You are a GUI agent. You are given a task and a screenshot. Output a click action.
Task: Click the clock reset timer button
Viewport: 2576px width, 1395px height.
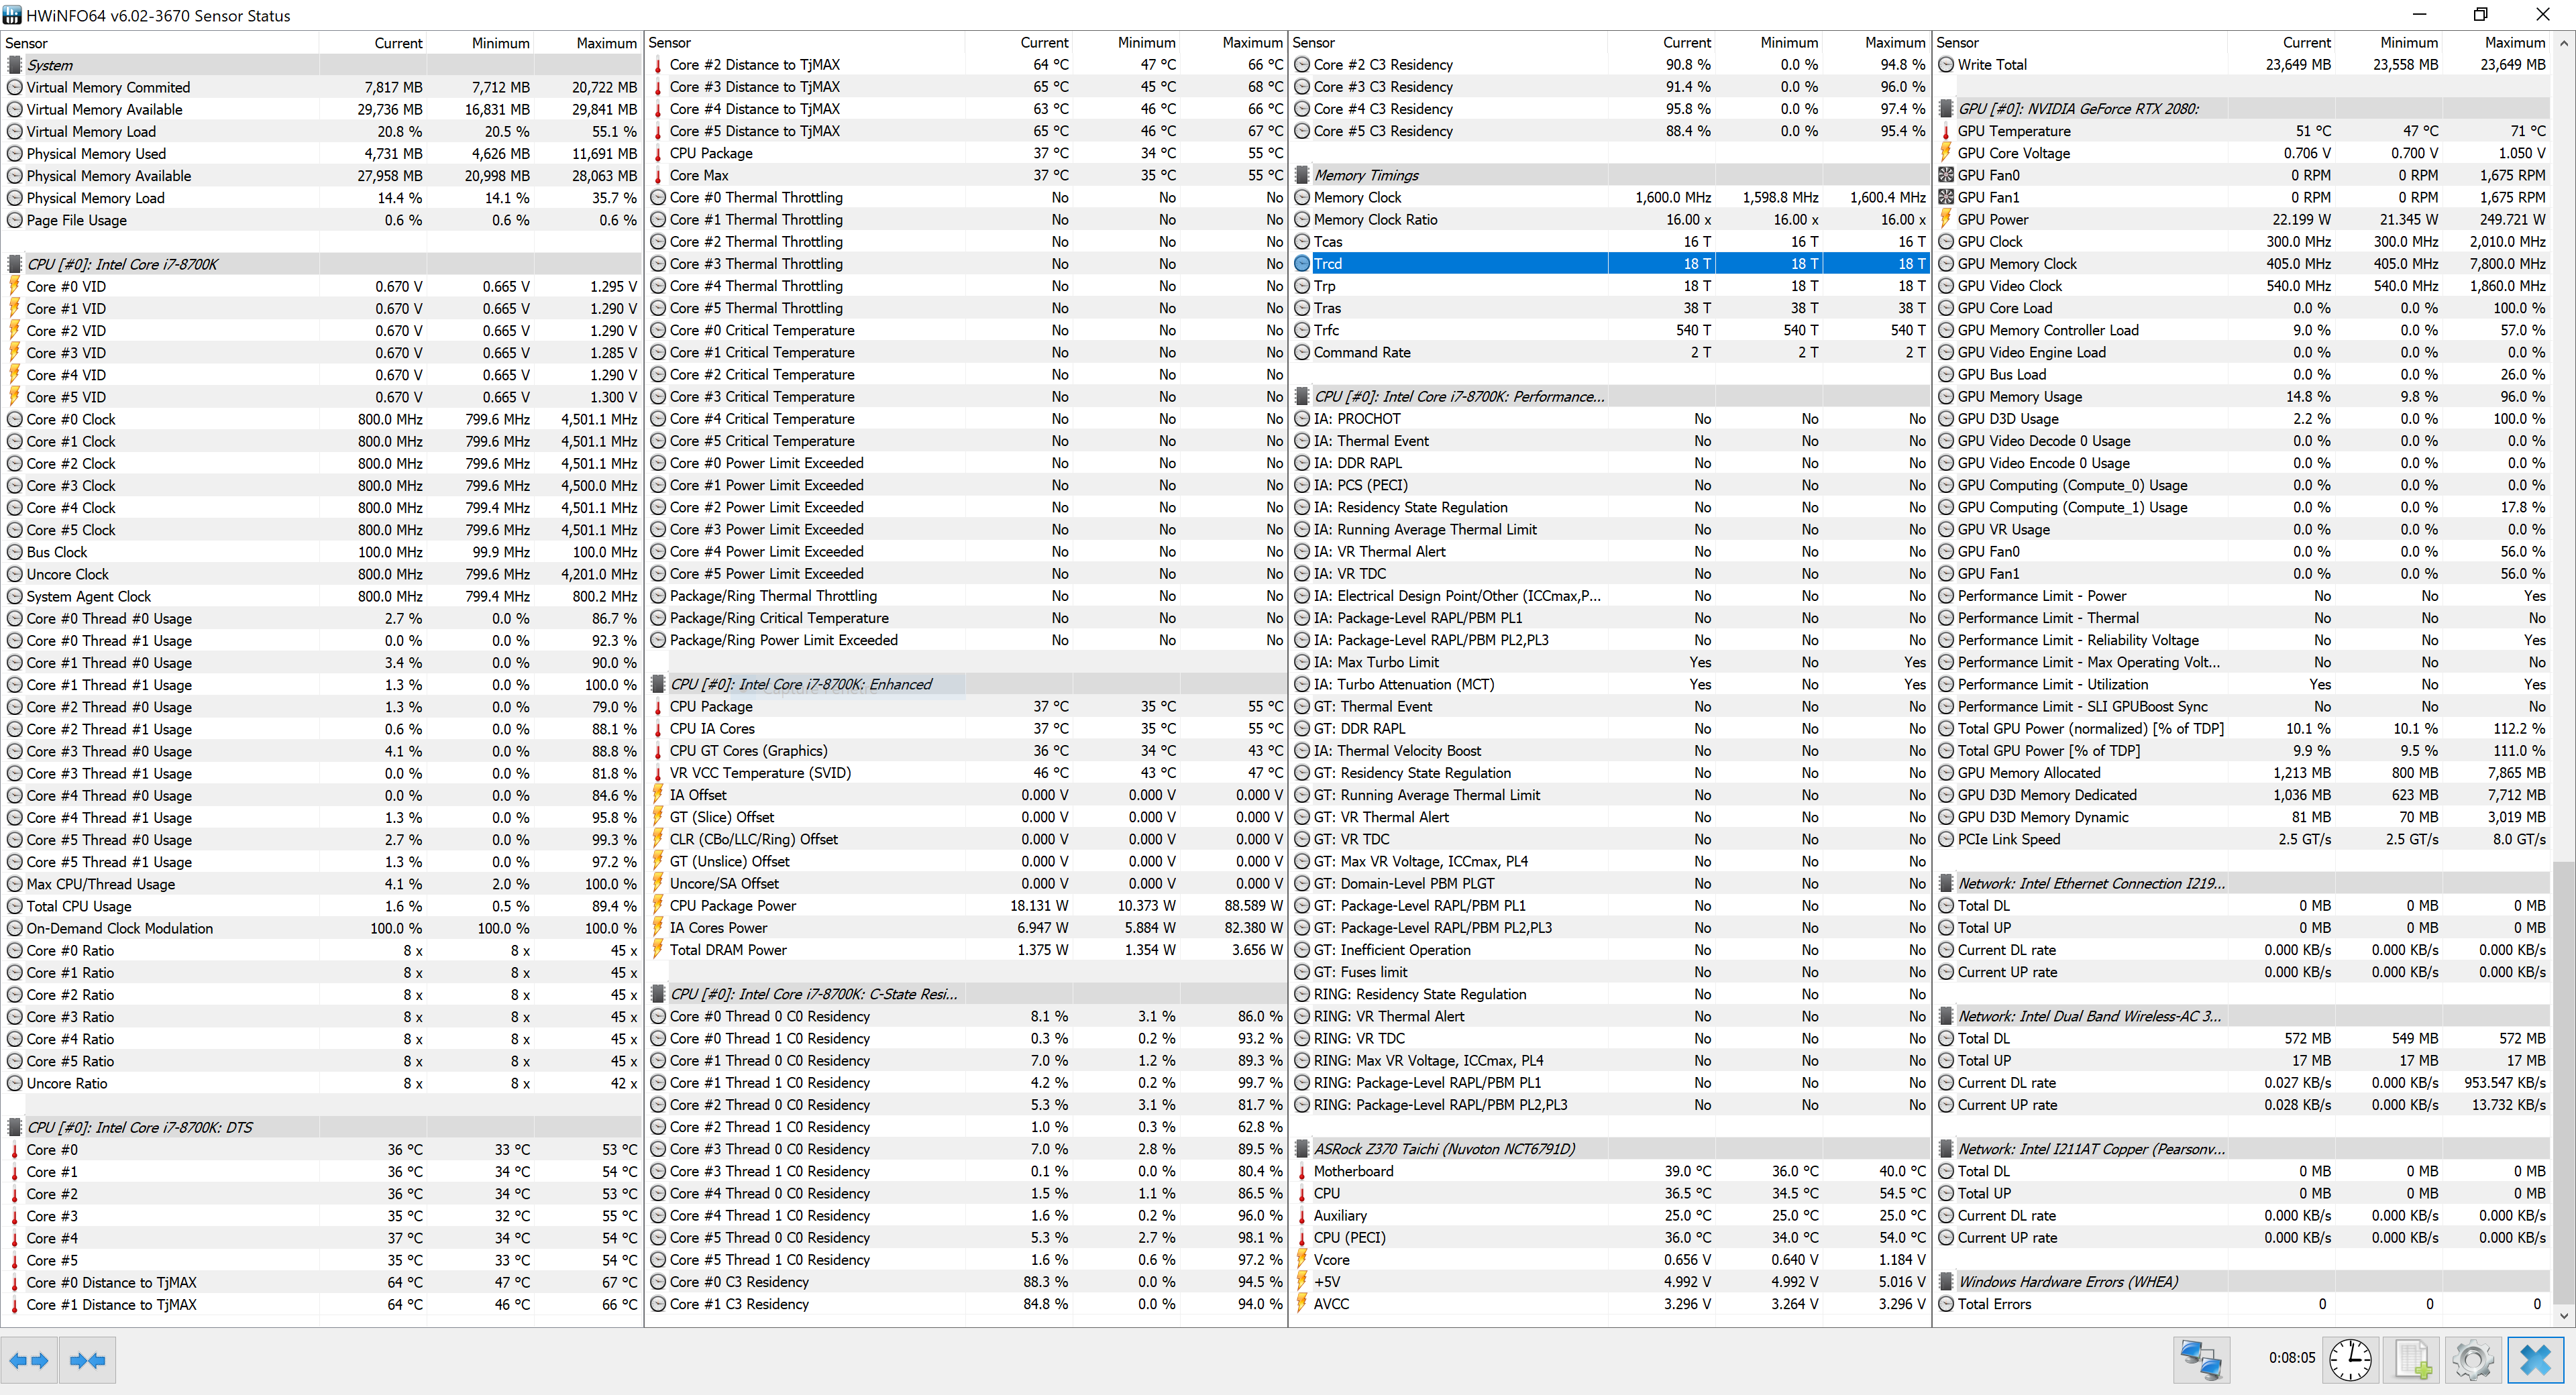point(2350,1360)
